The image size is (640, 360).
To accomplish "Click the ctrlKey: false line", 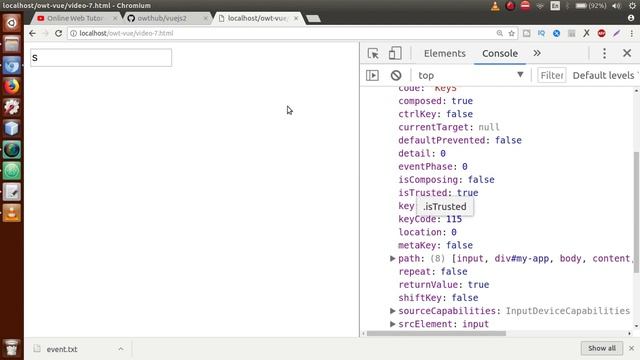I will coord(435,114).
